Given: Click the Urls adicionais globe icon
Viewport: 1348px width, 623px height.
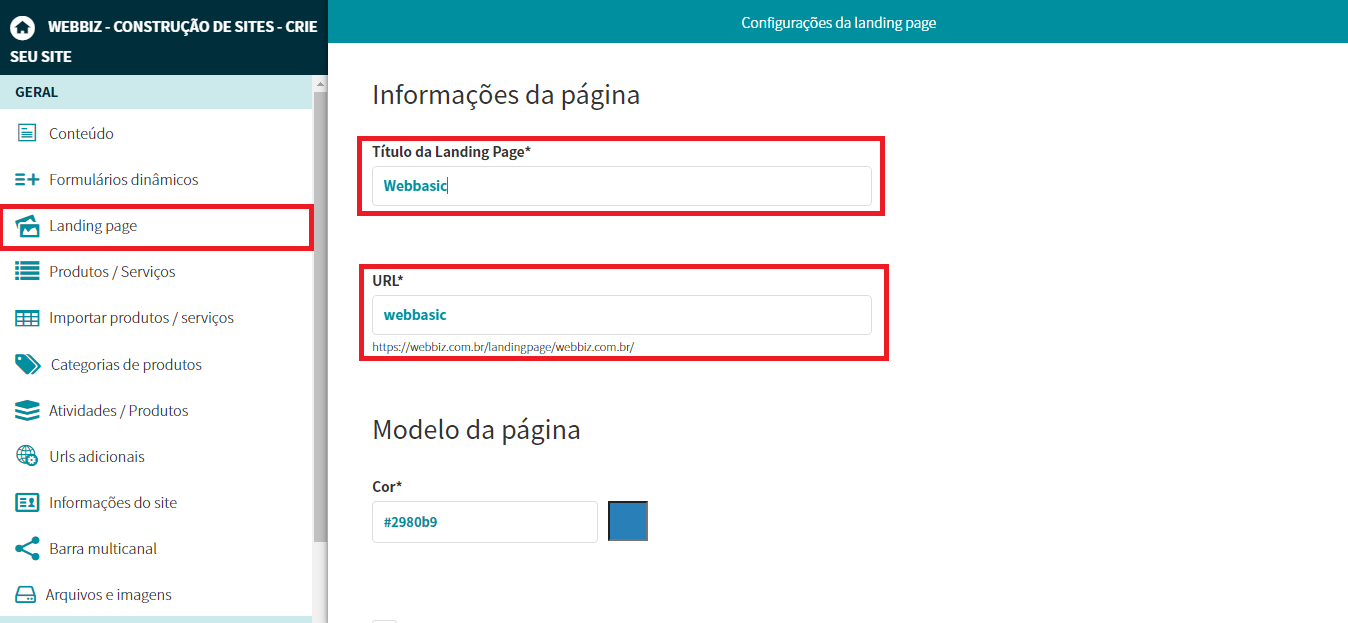Looking at the screenshot, I should (27, 456).
